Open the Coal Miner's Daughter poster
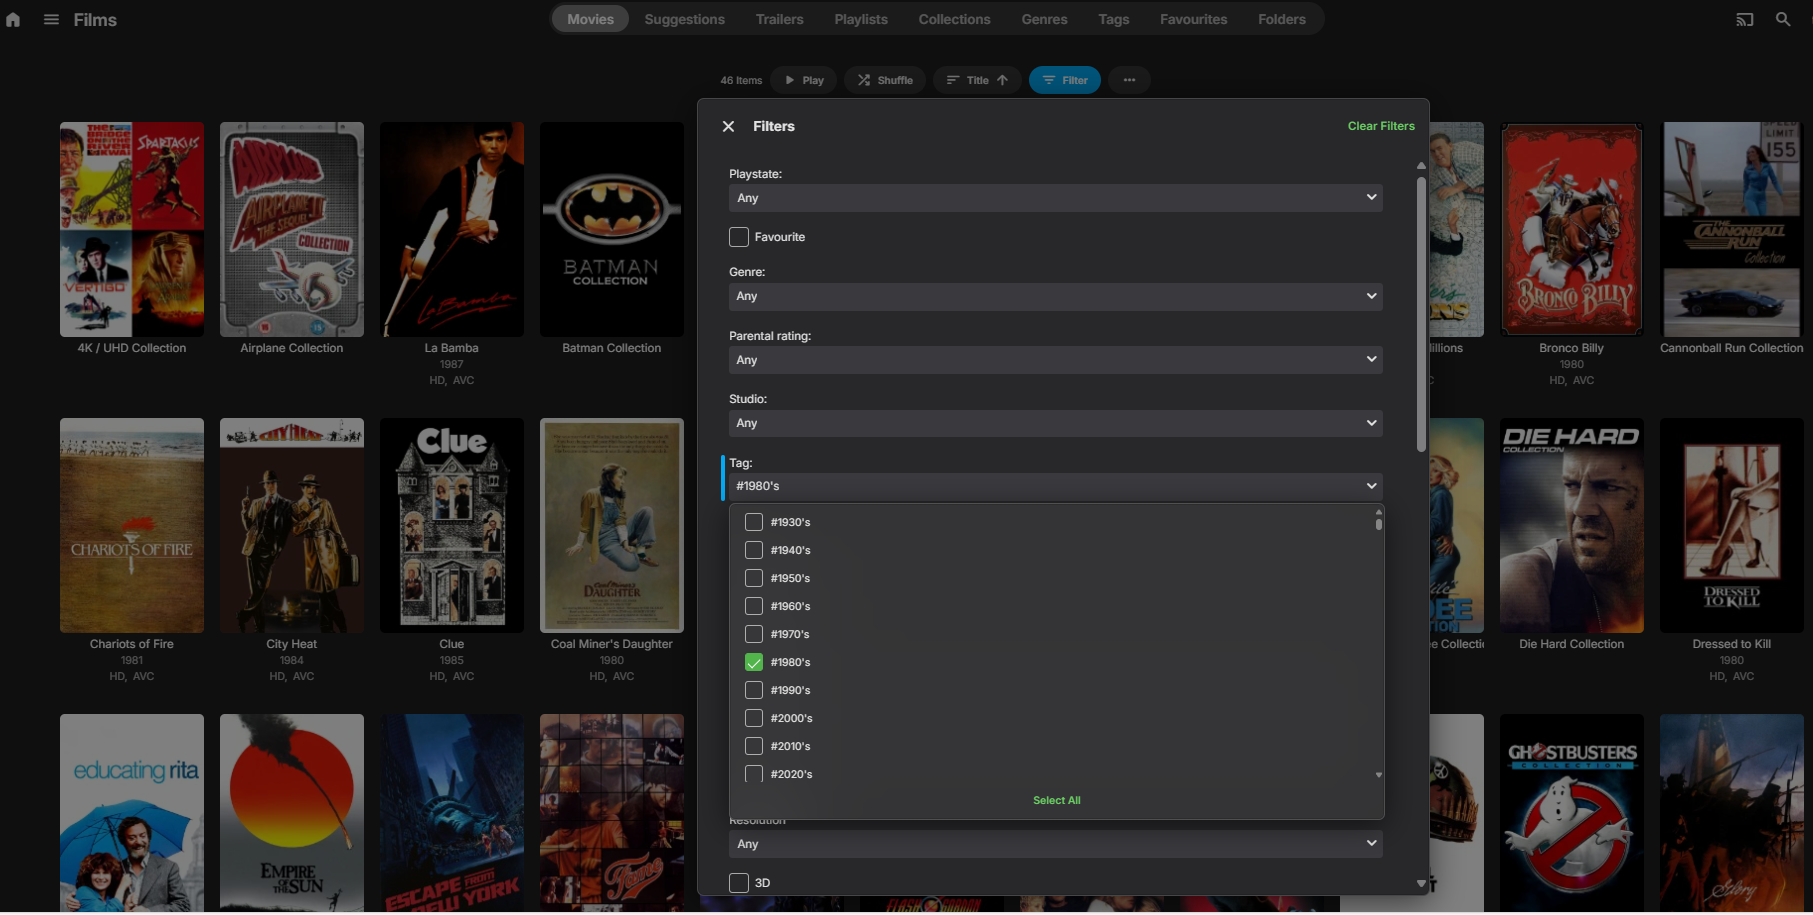The width and height of the screenshot is (1813, 915). pyautogui.click(x=612, y=526)
